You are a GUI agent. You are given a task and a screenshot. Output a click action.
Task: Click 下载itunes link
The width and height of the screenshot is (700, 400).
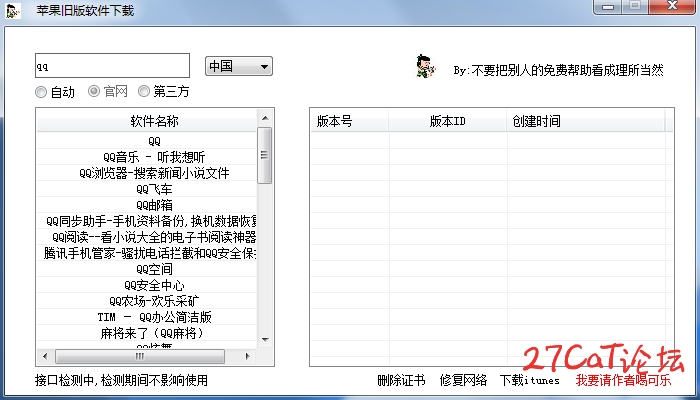click(529, 380)
